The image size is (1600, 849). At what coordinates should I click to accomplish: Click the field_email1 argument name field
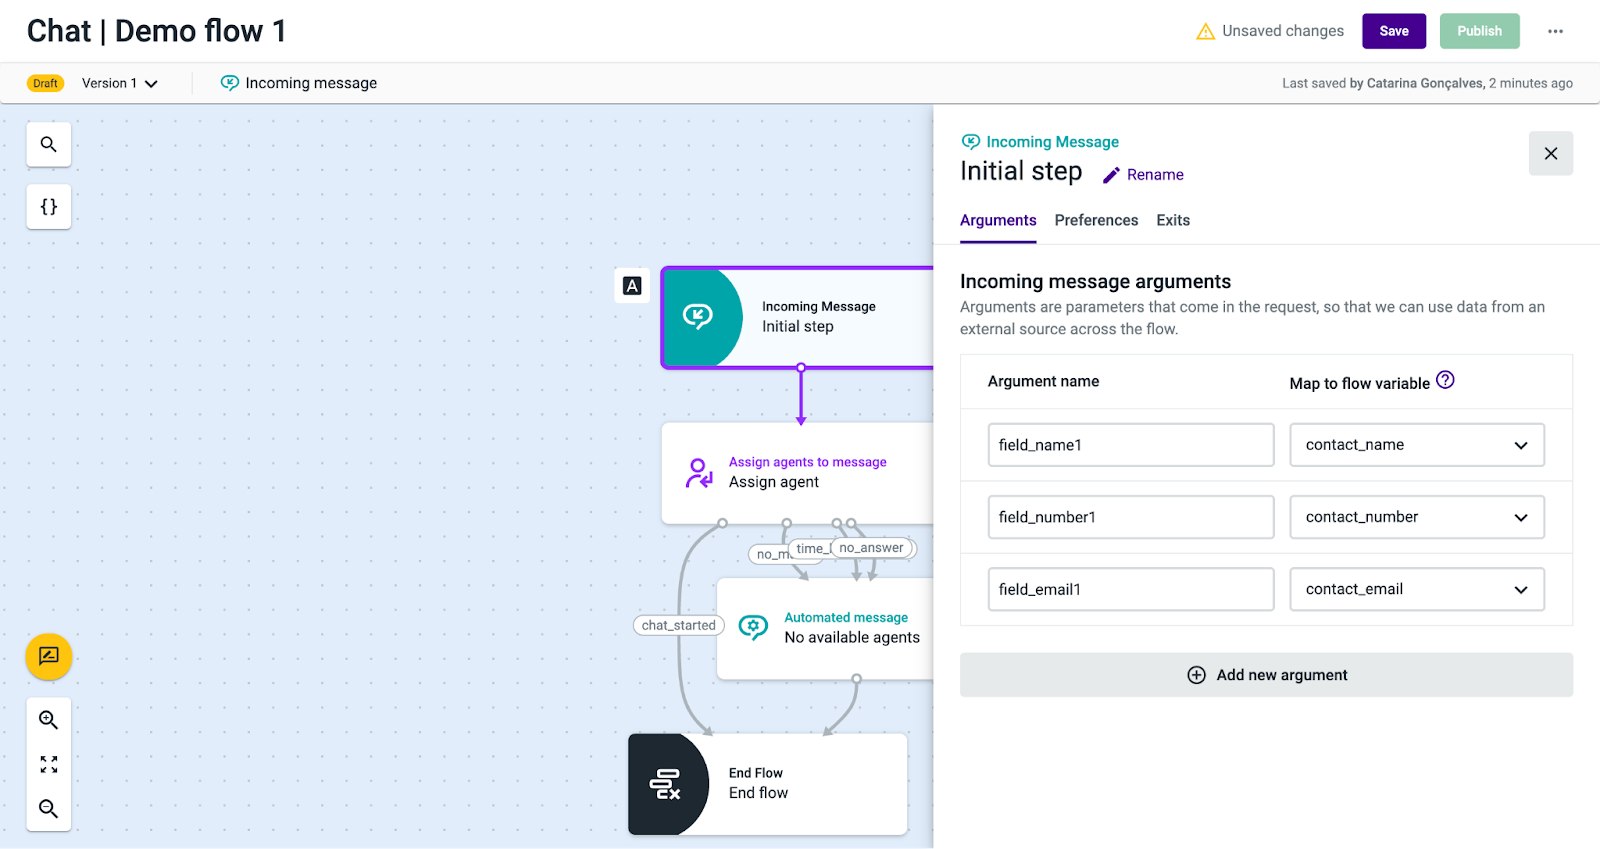point(1130,589)
